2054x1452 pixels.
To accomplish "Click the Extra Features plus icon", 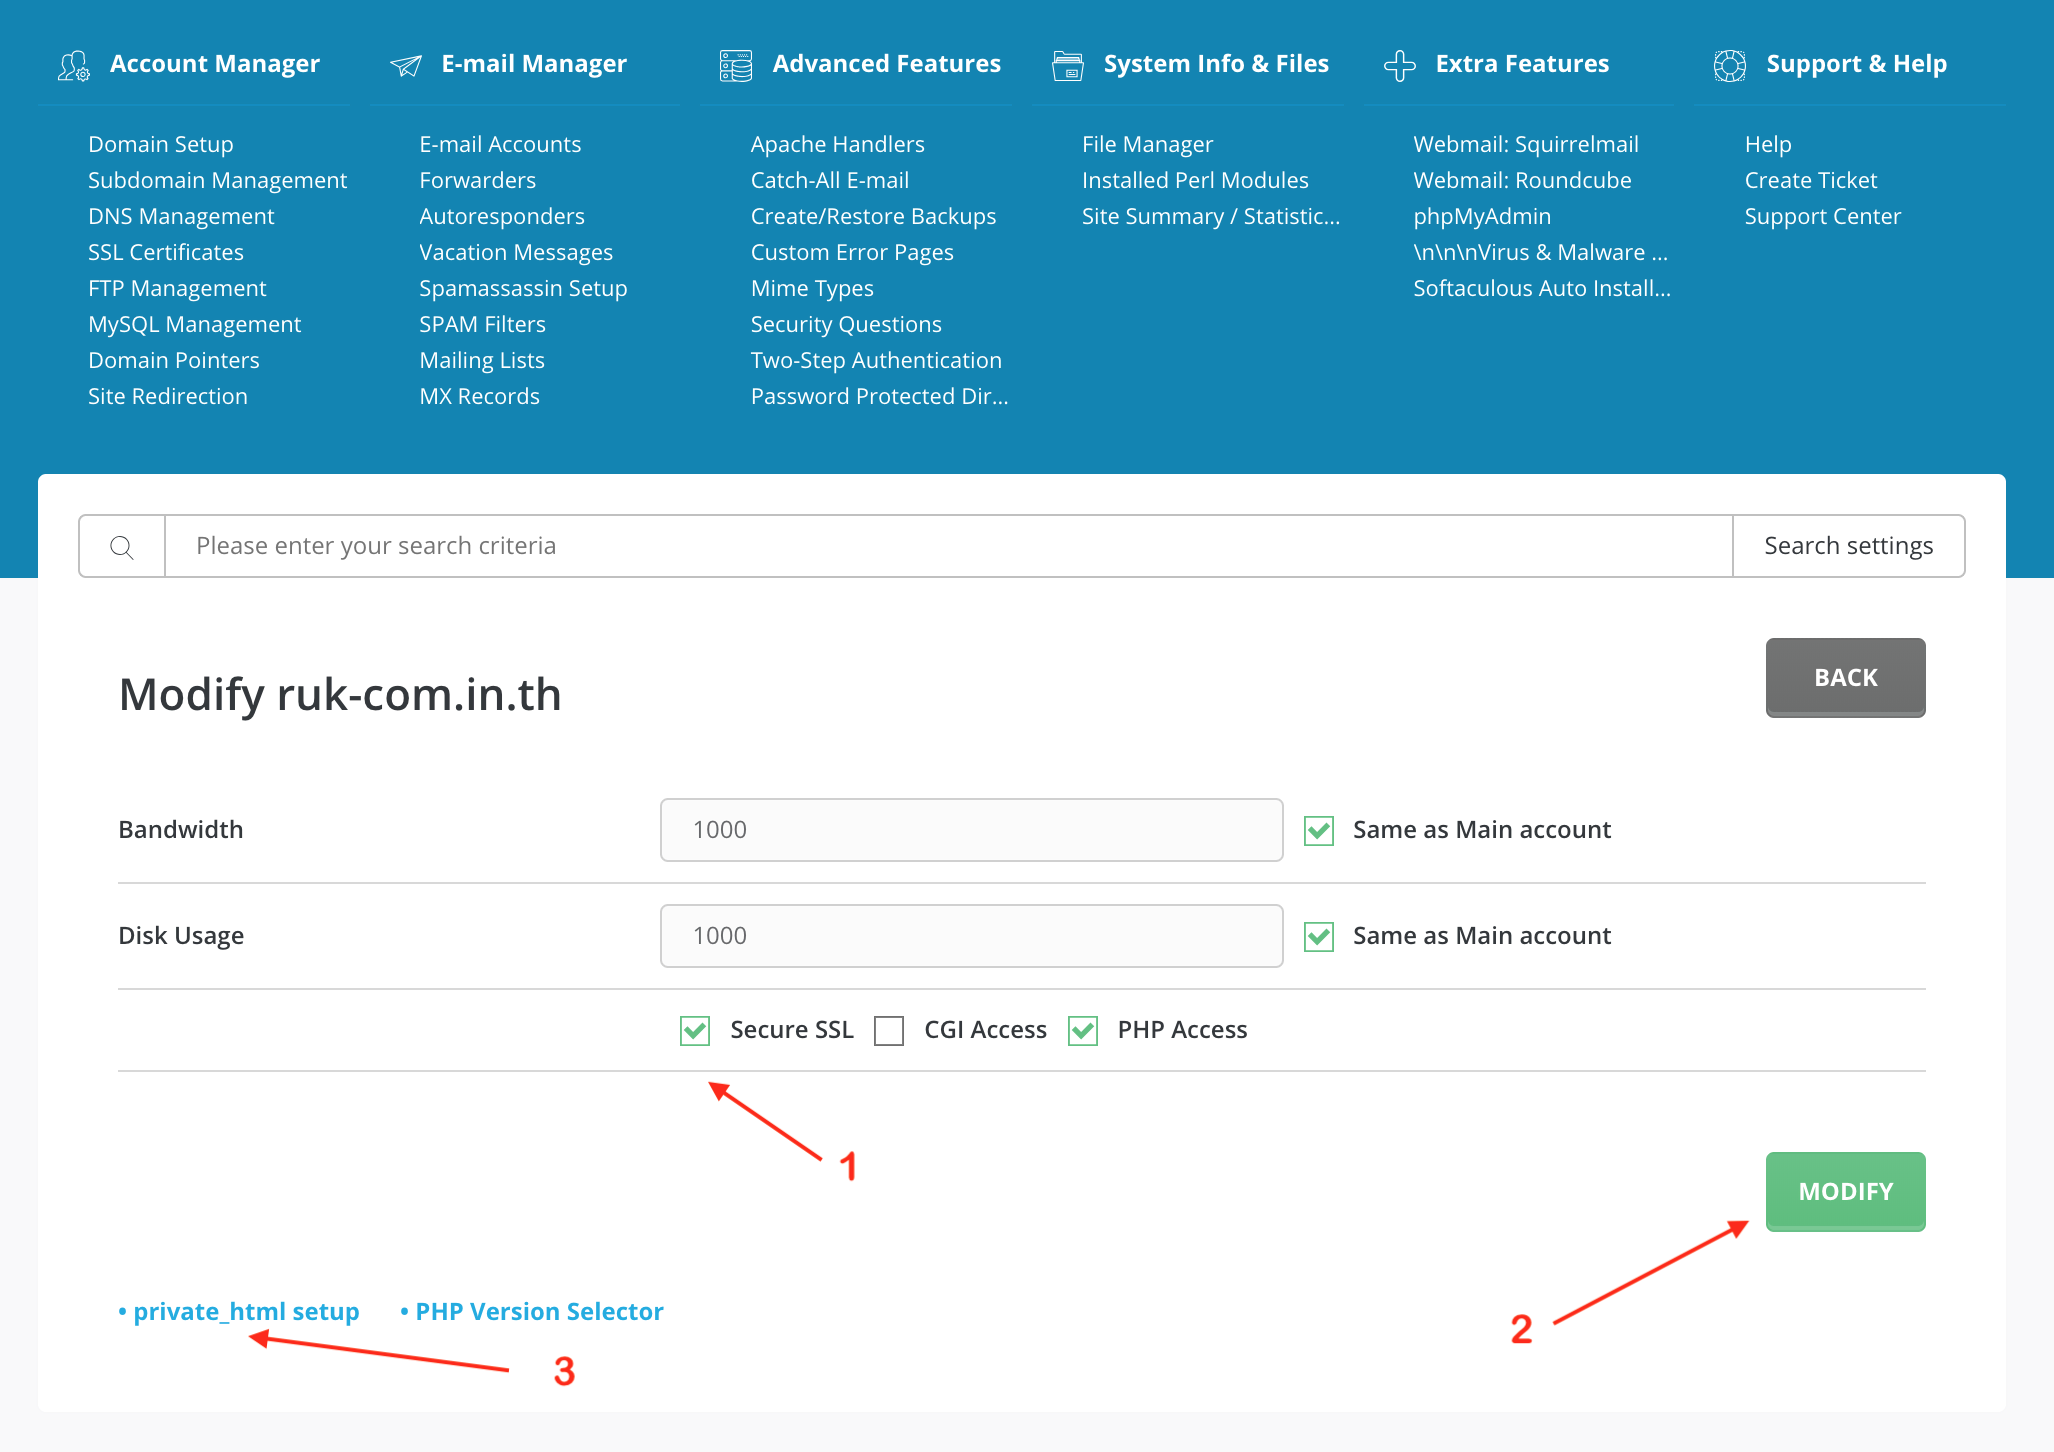I will 1399,66.
